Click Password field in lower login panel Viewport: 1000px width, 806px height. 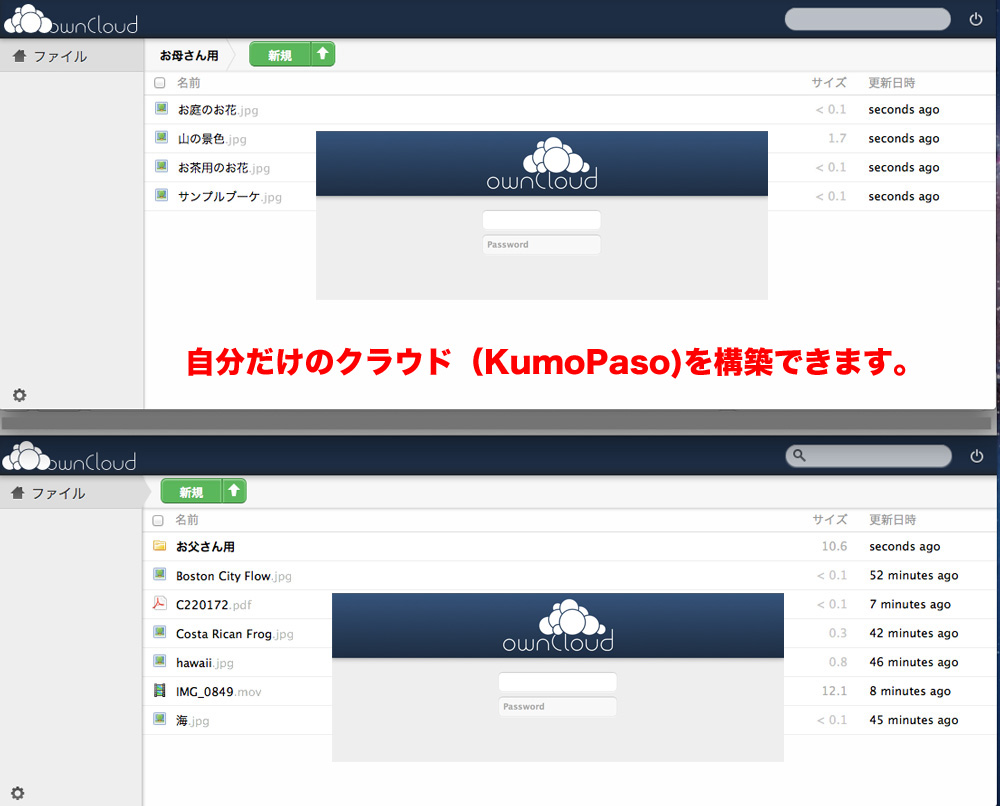tap(557, 707)
